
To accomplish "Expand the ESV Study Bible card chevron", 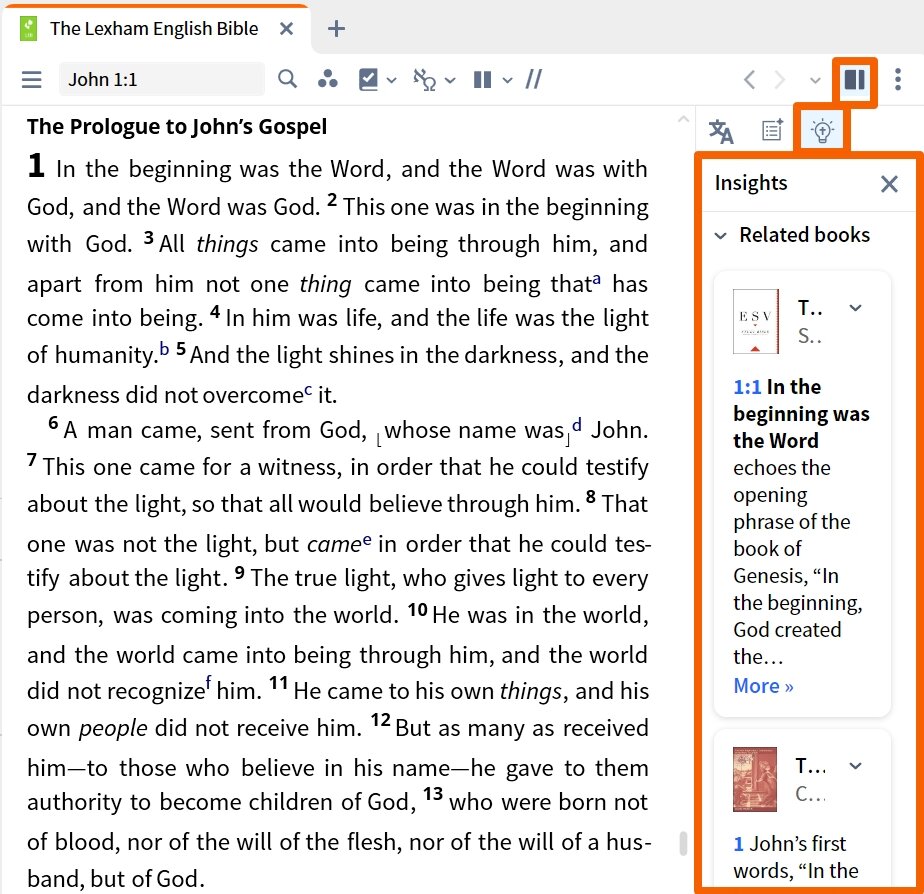I will pyautogui.click(x=855, y=308).
